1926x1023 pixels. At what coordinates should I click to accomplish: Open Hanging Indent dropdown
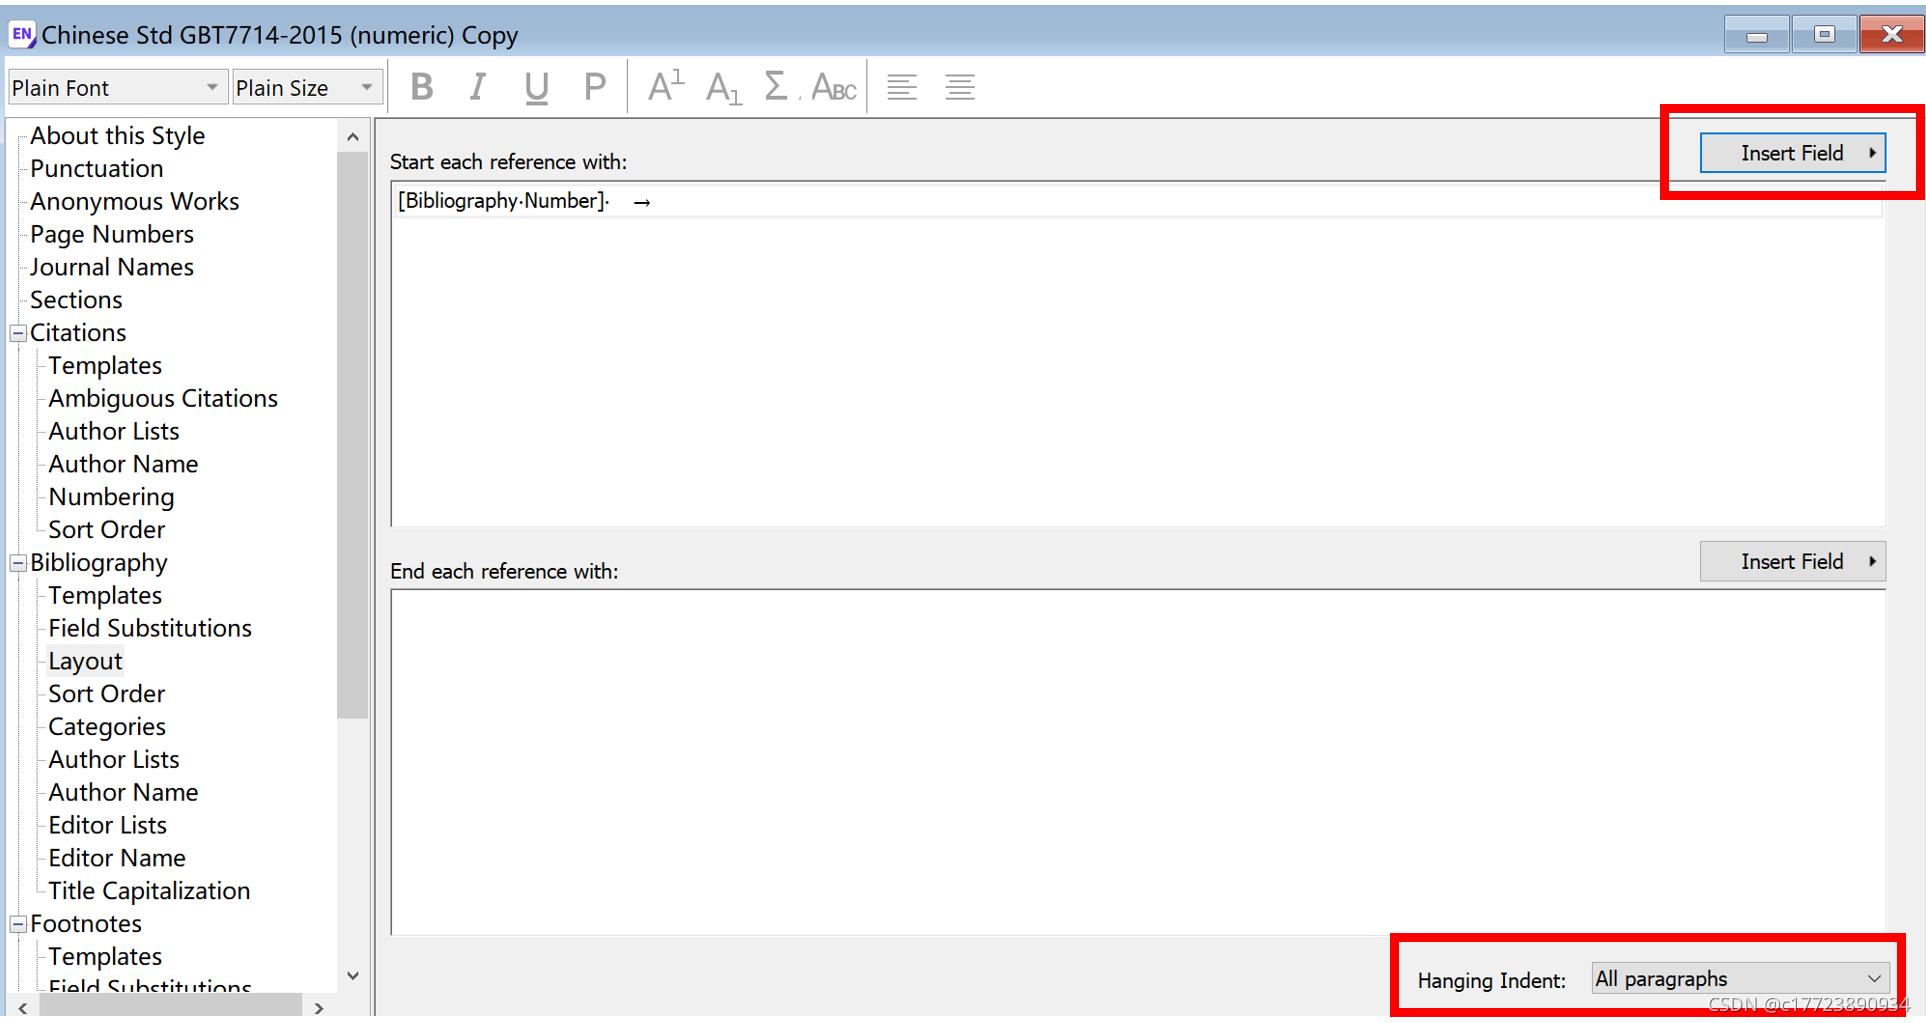(1739, 979)
